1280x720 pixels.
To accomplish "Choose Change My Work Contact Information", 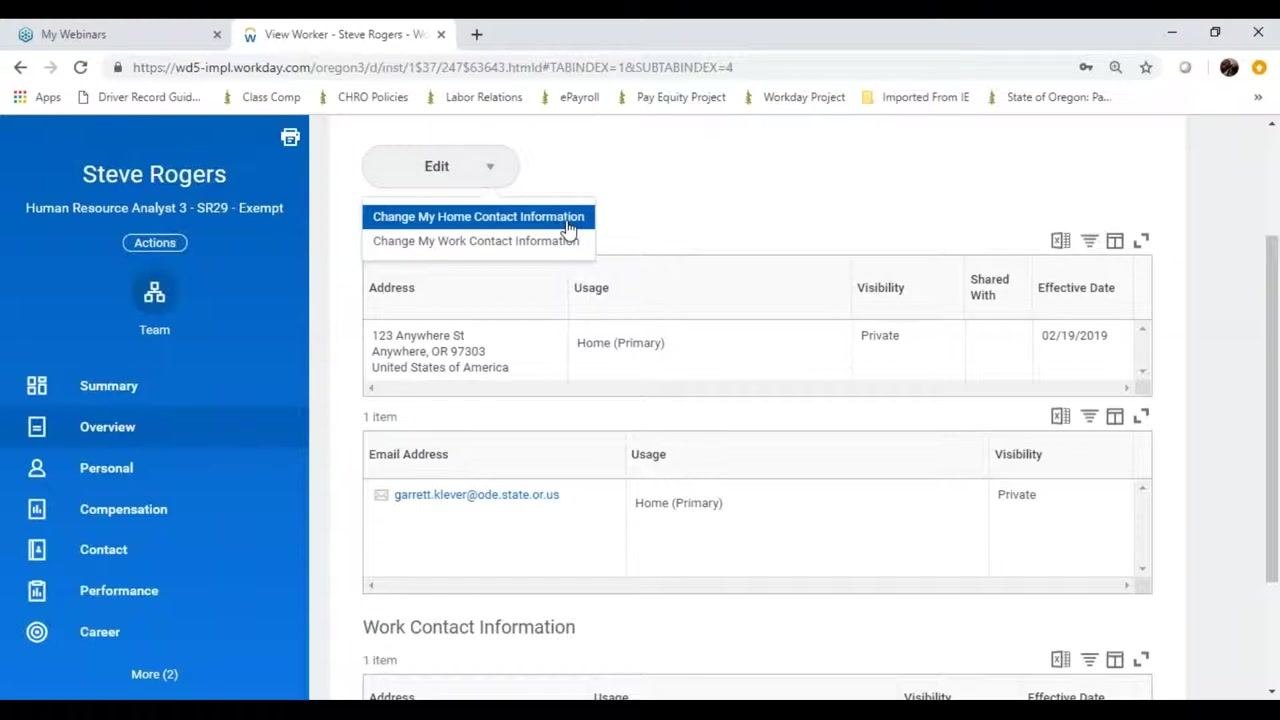I will 478,241.
